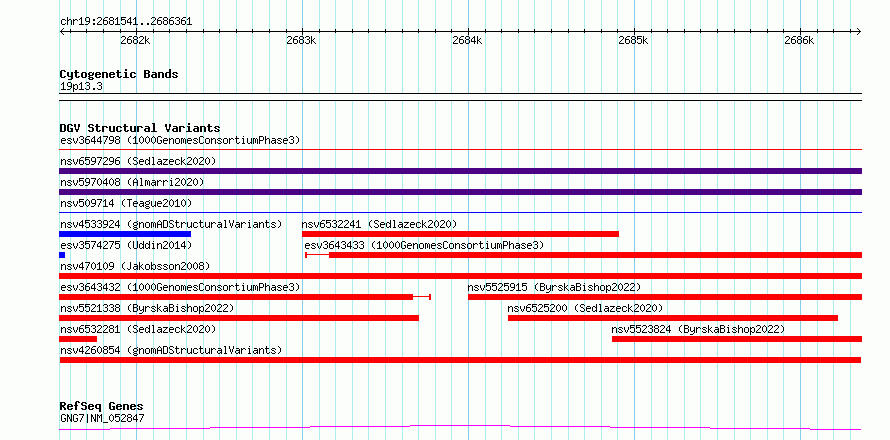Click the 2683k ruler tick label
This screenshot has width=890, height=440.
pos(301,41)
